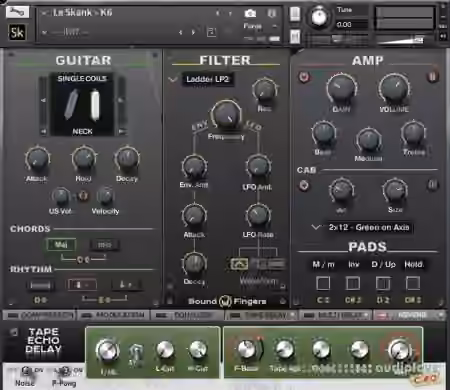The width and height of the screenshot is (450, 390).
Task: Select the first LFO waveform icon
Action: coord(239,264)
